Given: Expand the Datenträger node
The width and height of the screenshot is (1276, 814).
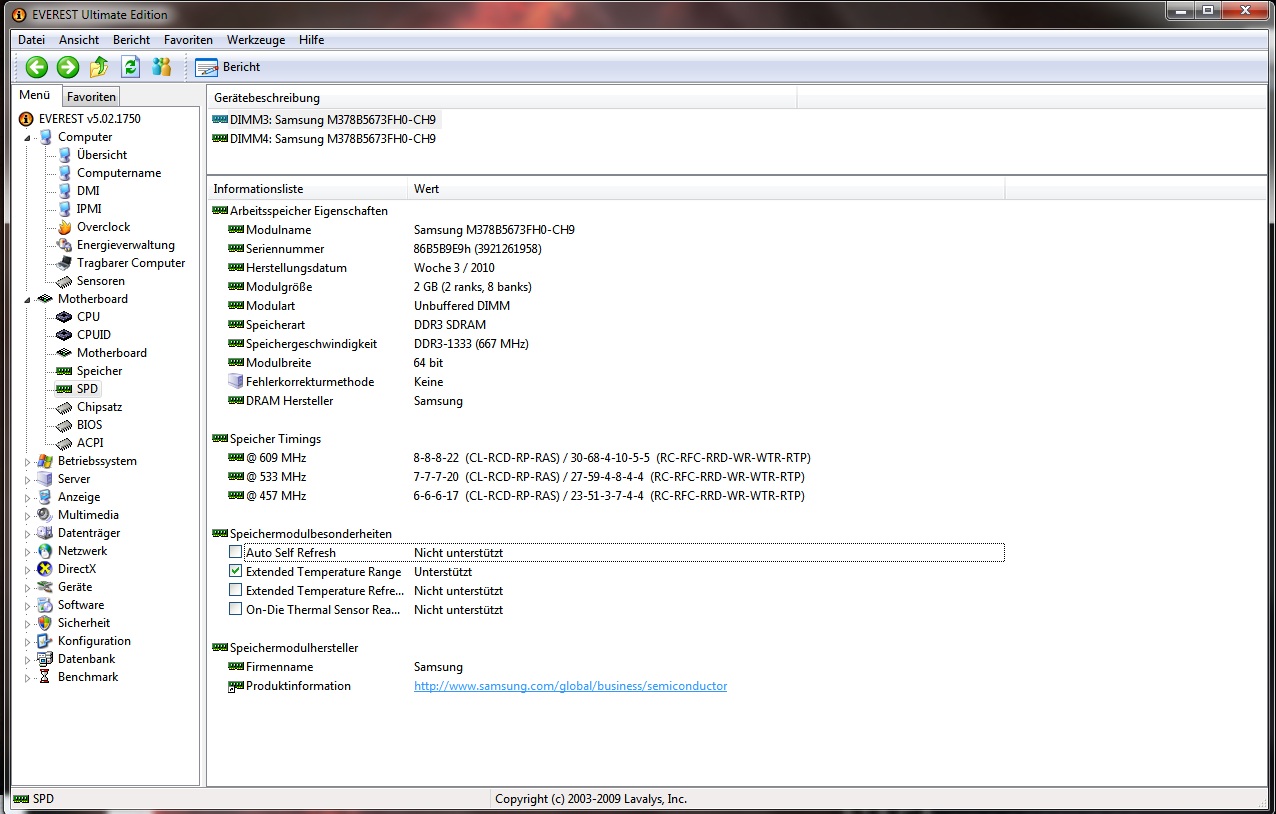Looking at the screenshot, I should [x=27, y=533].
